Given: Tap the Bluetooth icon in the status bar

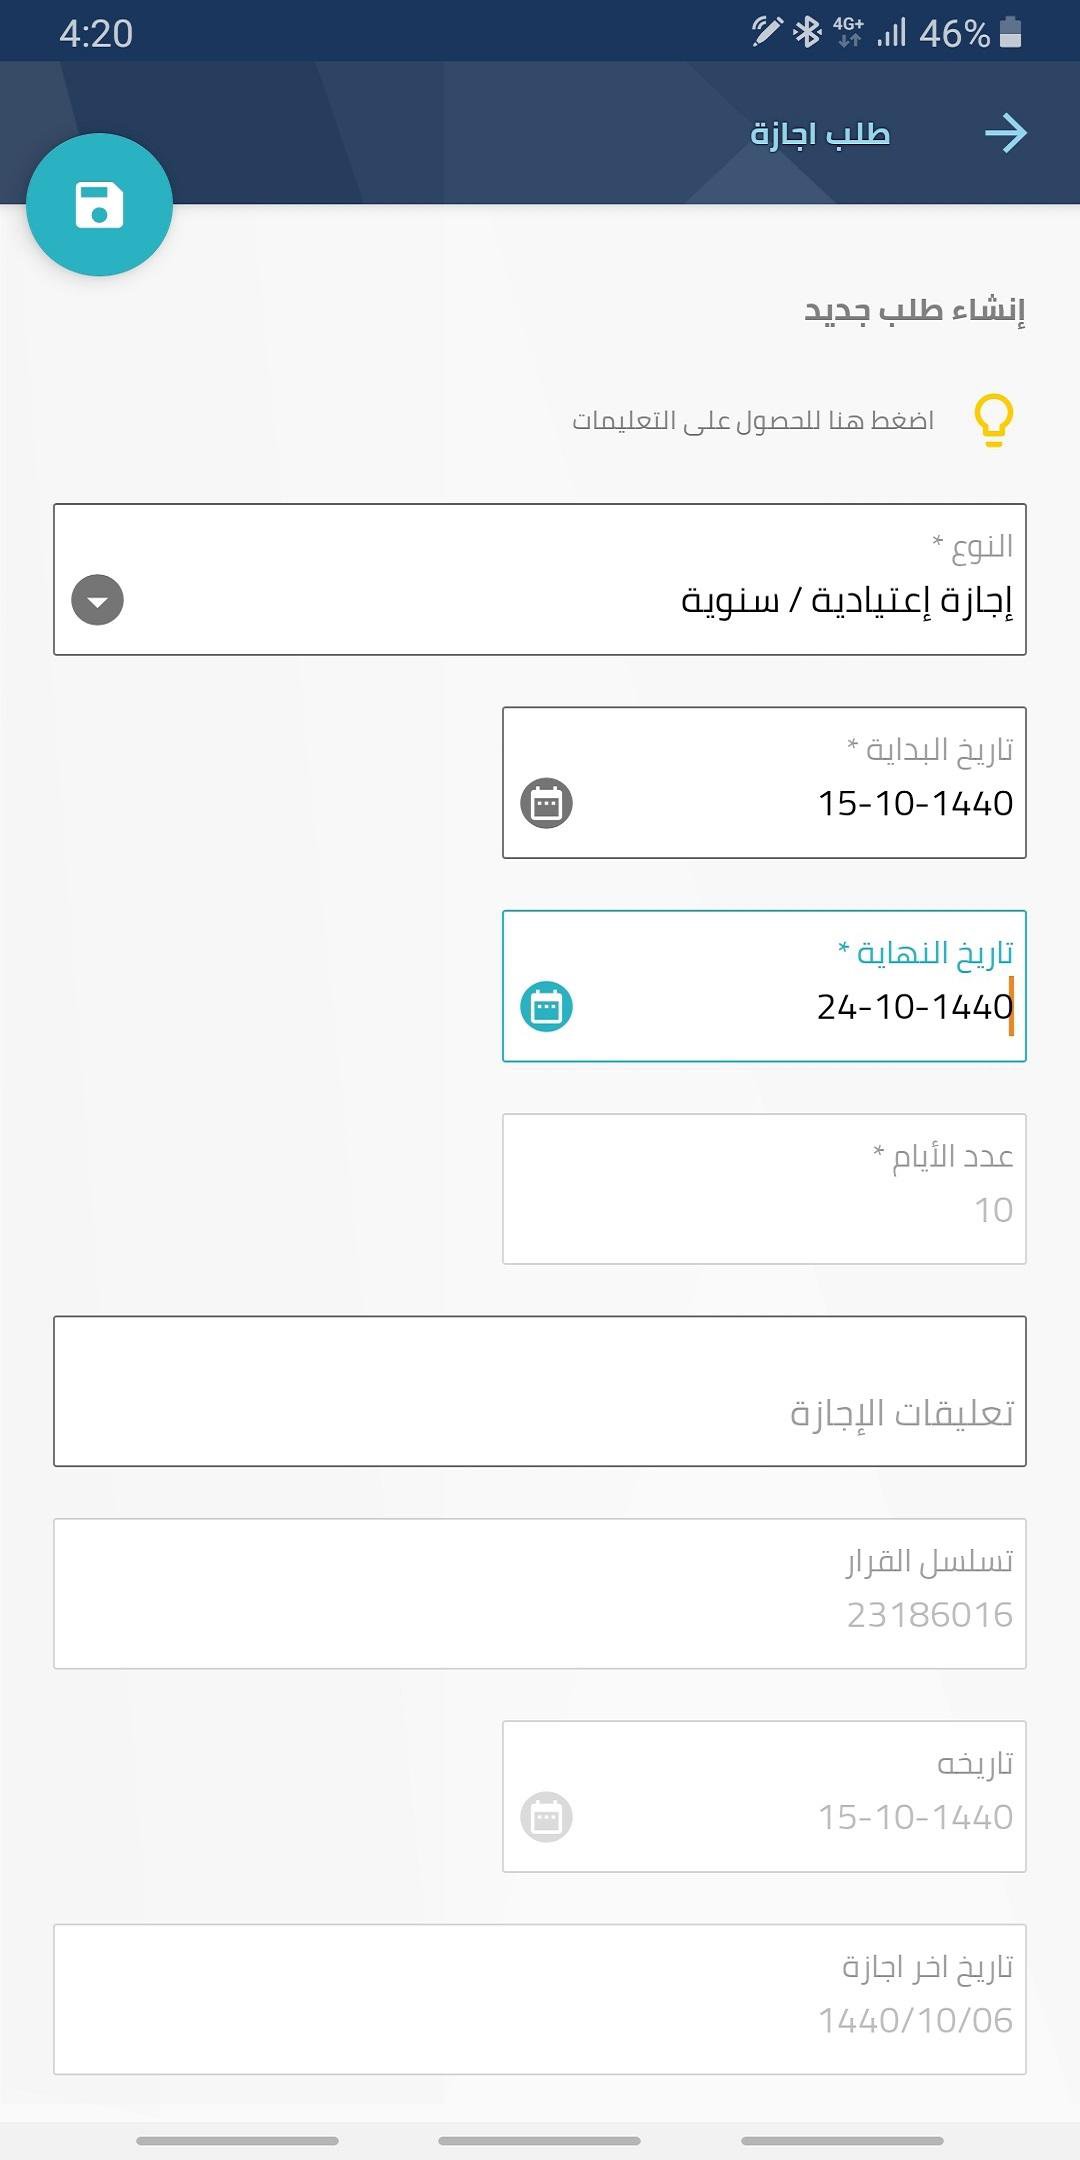Looking at the screenshot, I should point(806,31).
